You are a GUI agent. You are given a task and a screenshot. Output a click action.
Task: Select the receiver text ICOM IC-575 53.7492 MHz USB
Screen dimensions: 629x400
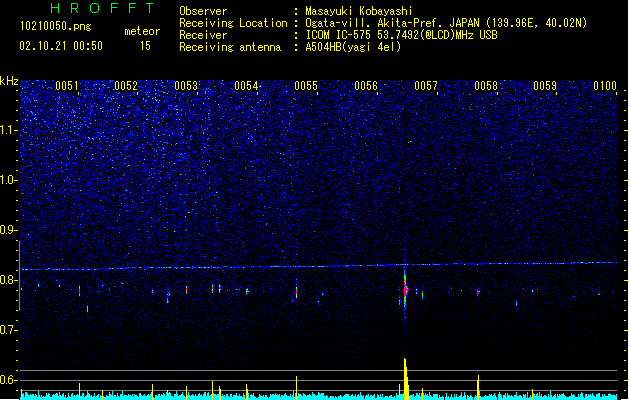[x=402, y=35]
